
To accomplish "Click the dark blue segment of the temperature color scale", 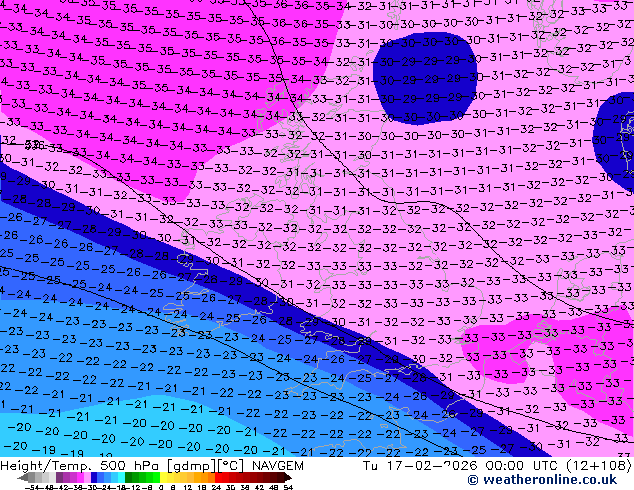I will click(x=94, y=477).
